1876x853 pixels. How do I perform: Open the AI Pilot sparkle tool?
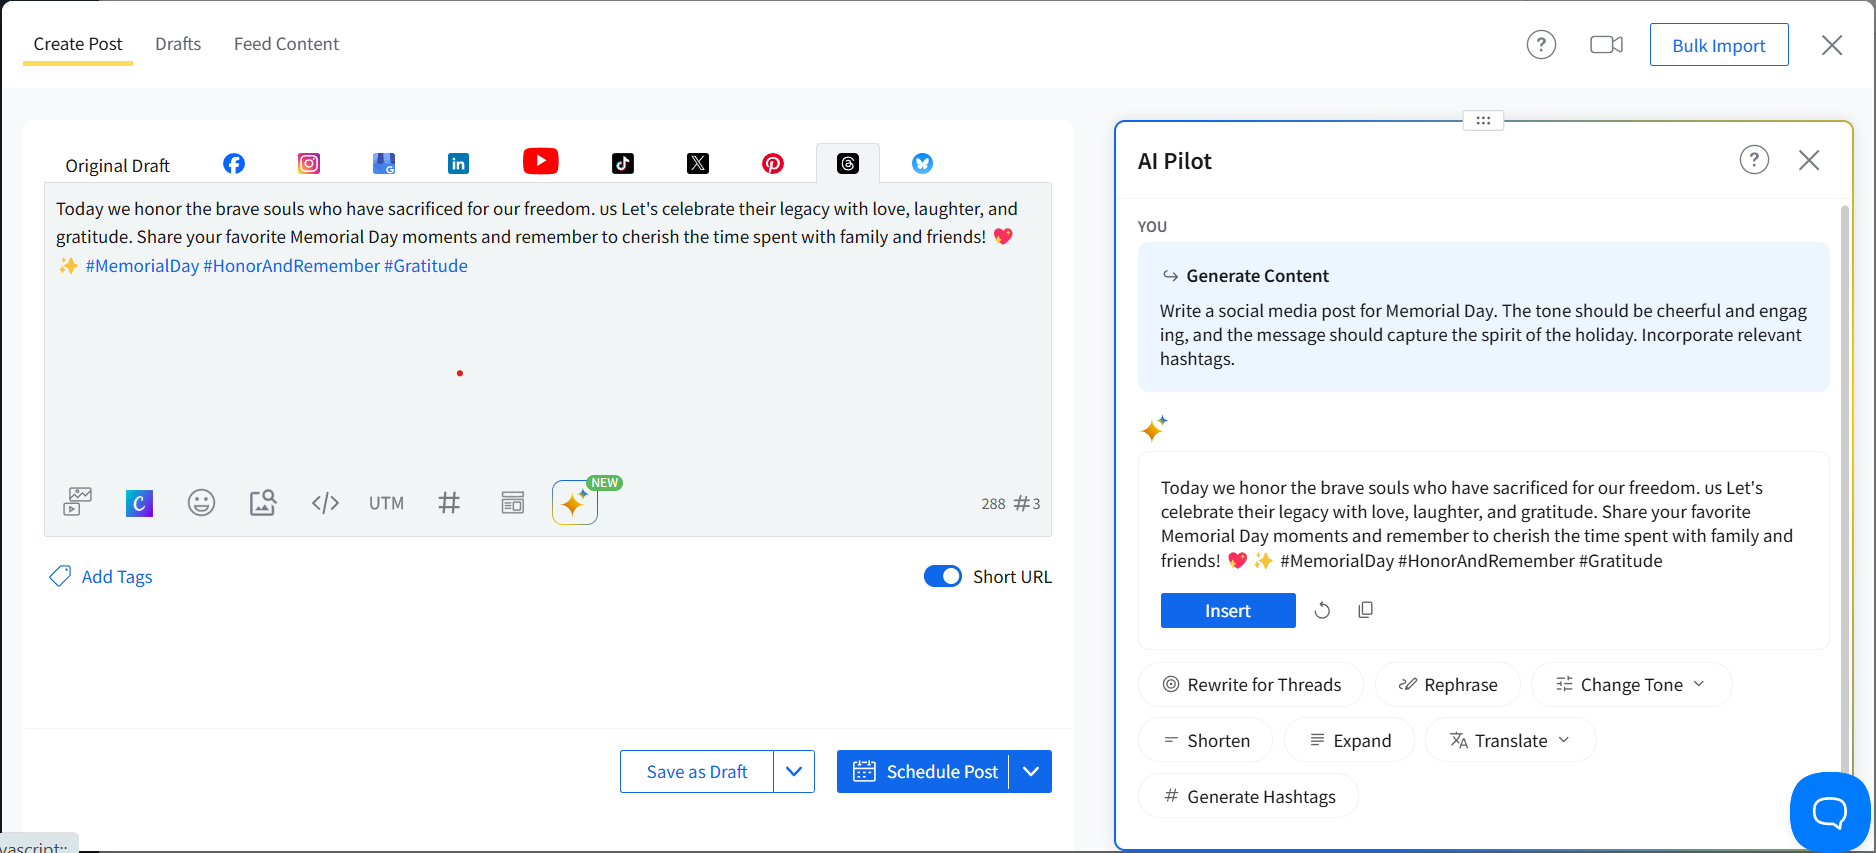coord(575,502)
